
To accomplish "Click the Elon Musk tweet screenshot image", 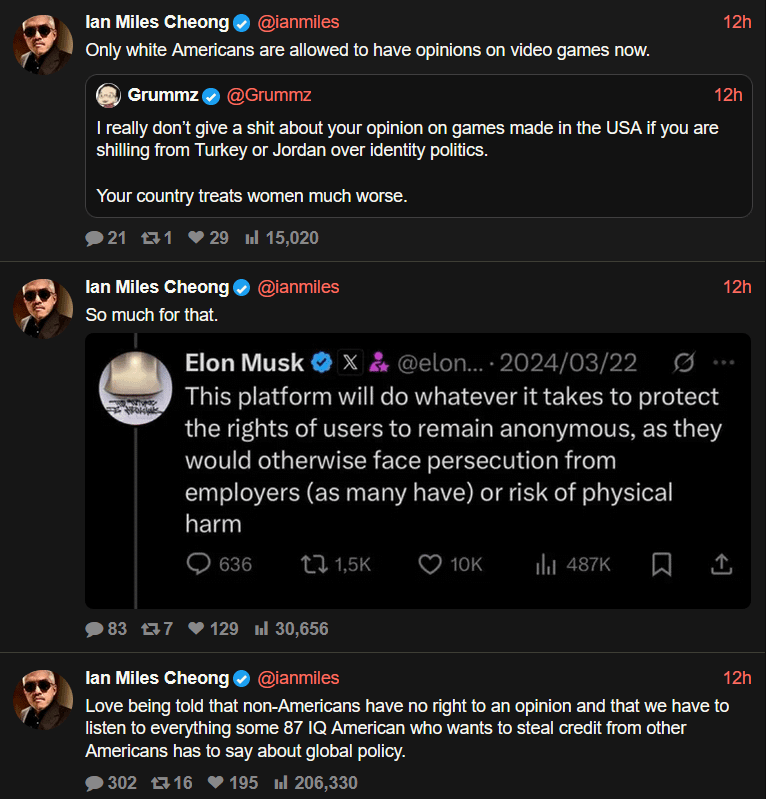I will click(418, 470).
